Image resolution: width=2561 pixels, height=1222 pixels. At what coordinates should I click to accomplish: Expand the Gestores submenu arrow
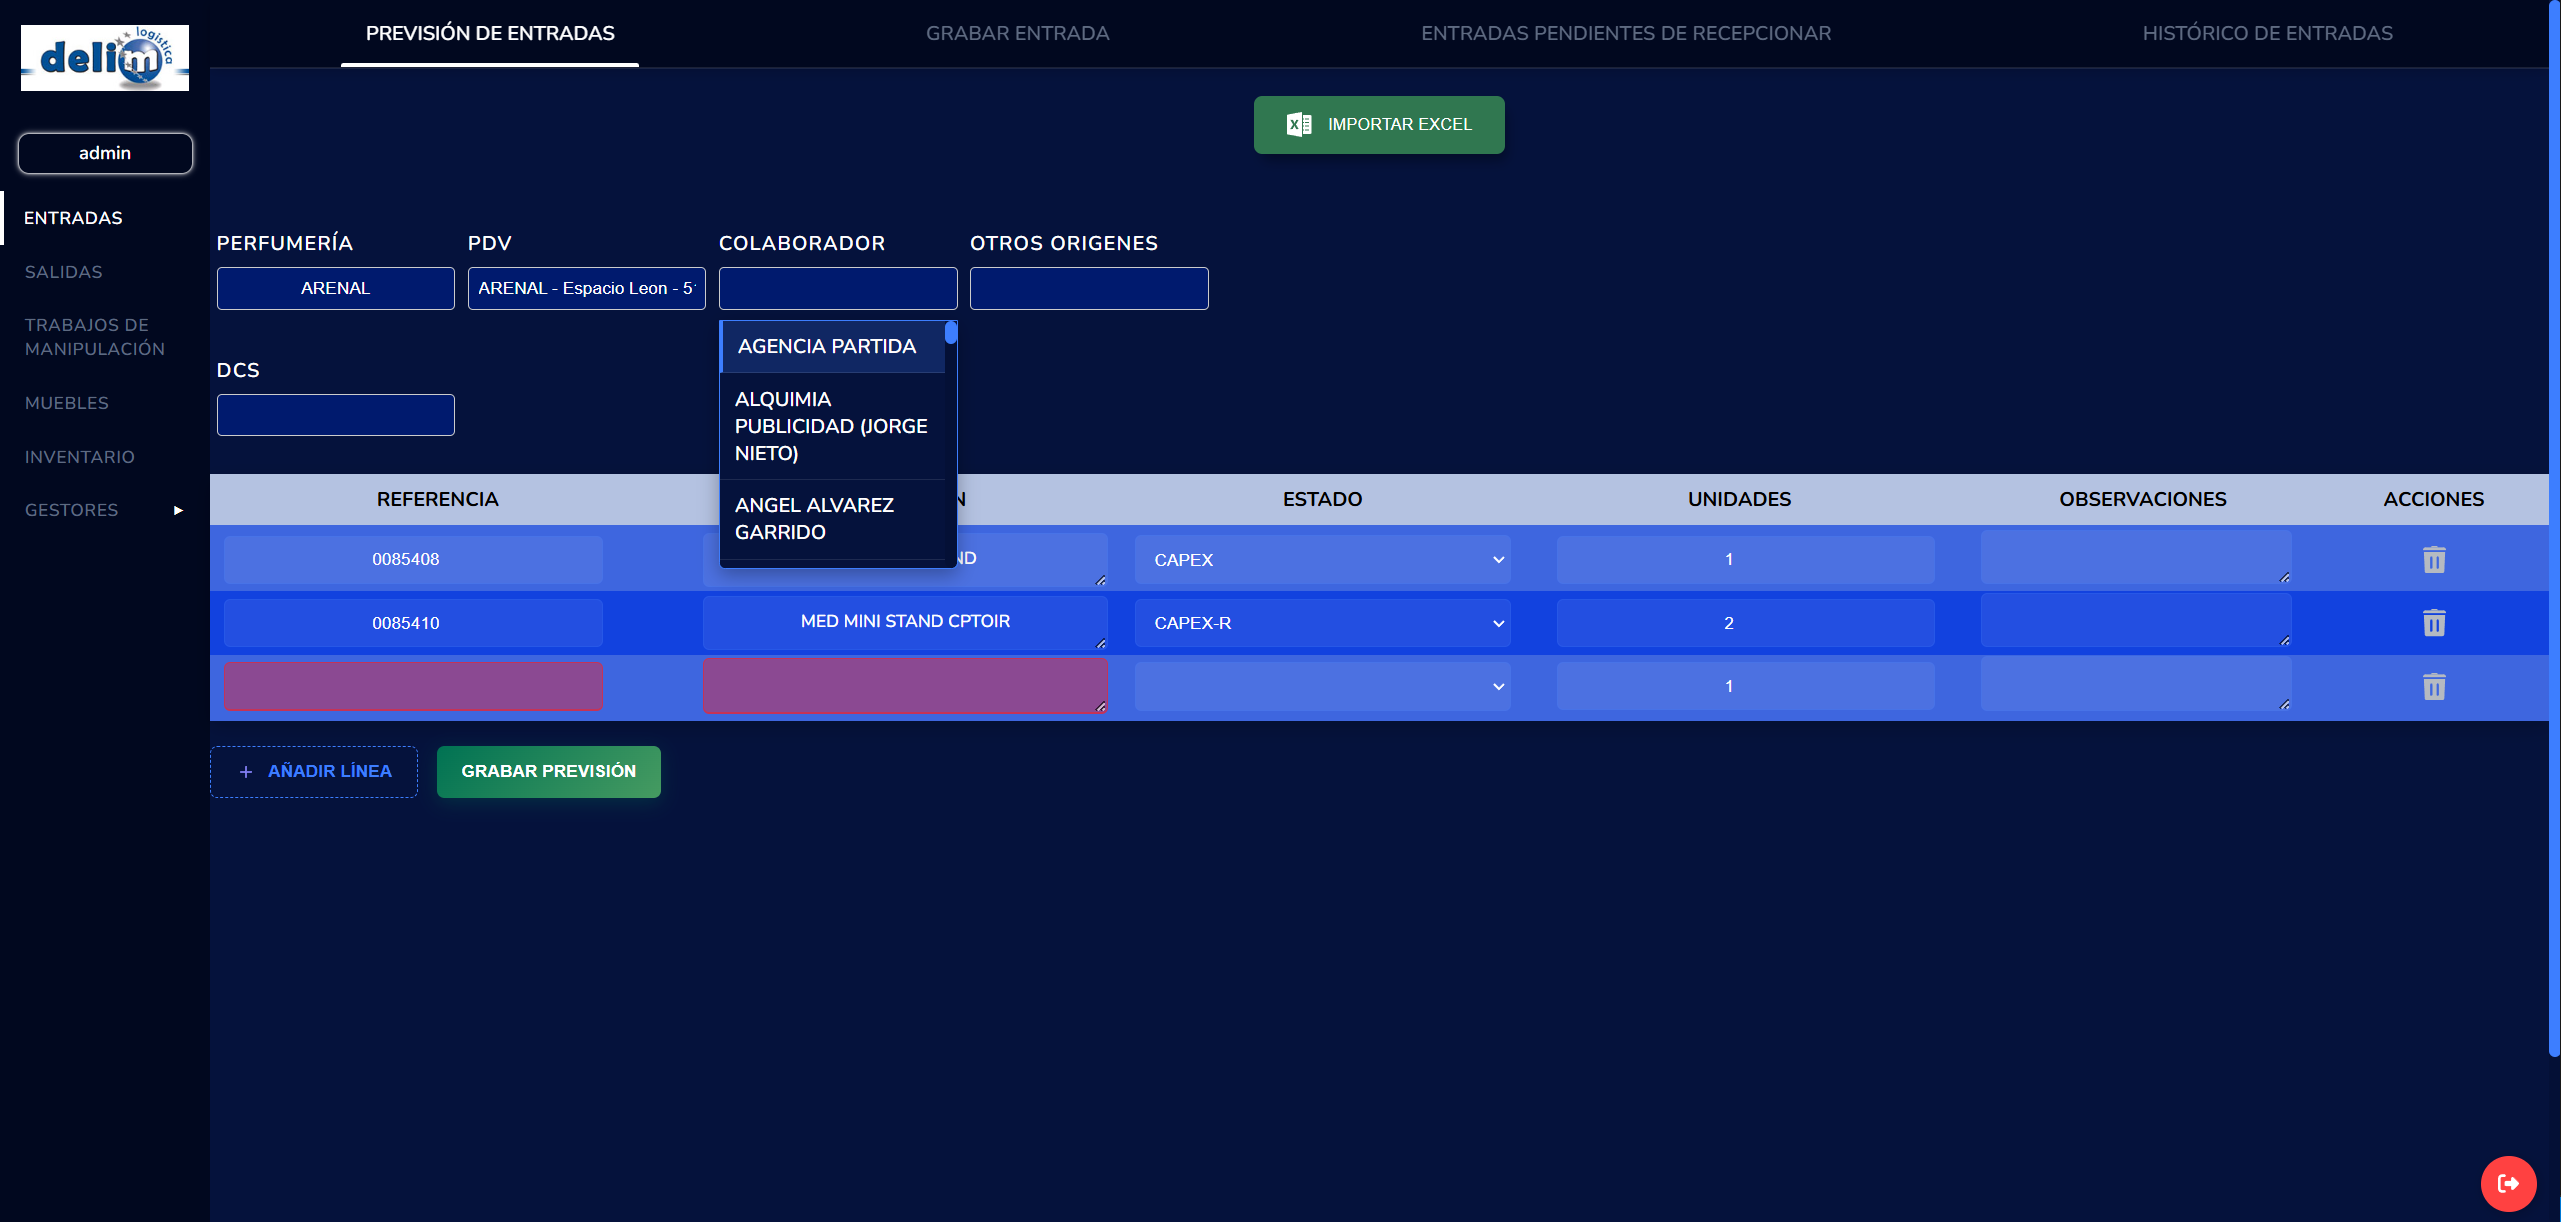(178, 511)
